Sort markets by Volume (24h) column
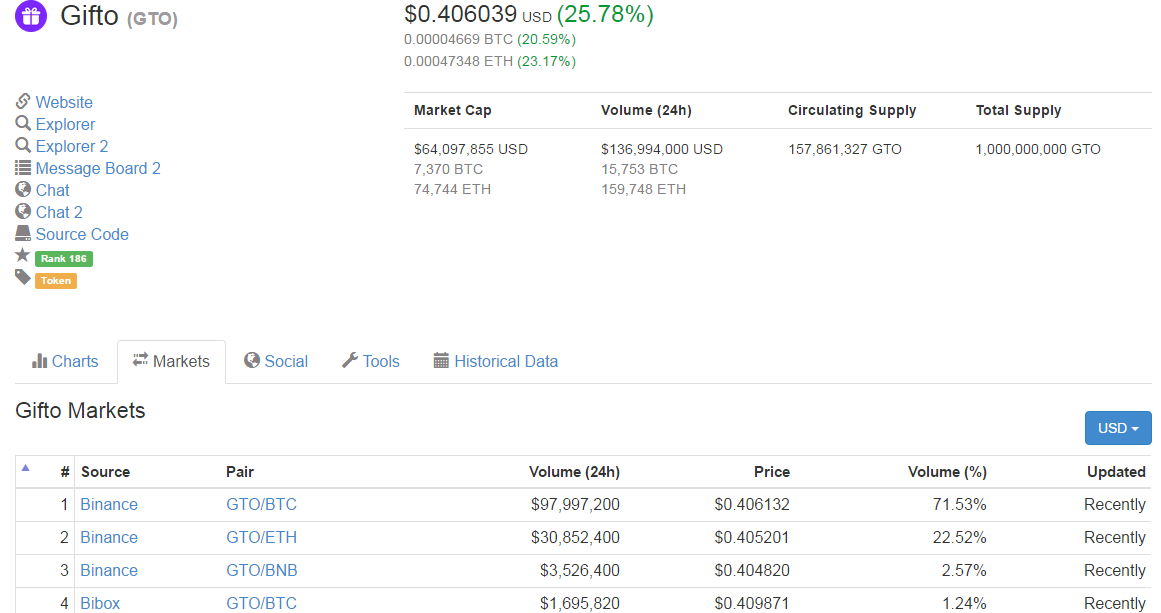This screenshot has height=613, width=1161. tap(575, 472)
